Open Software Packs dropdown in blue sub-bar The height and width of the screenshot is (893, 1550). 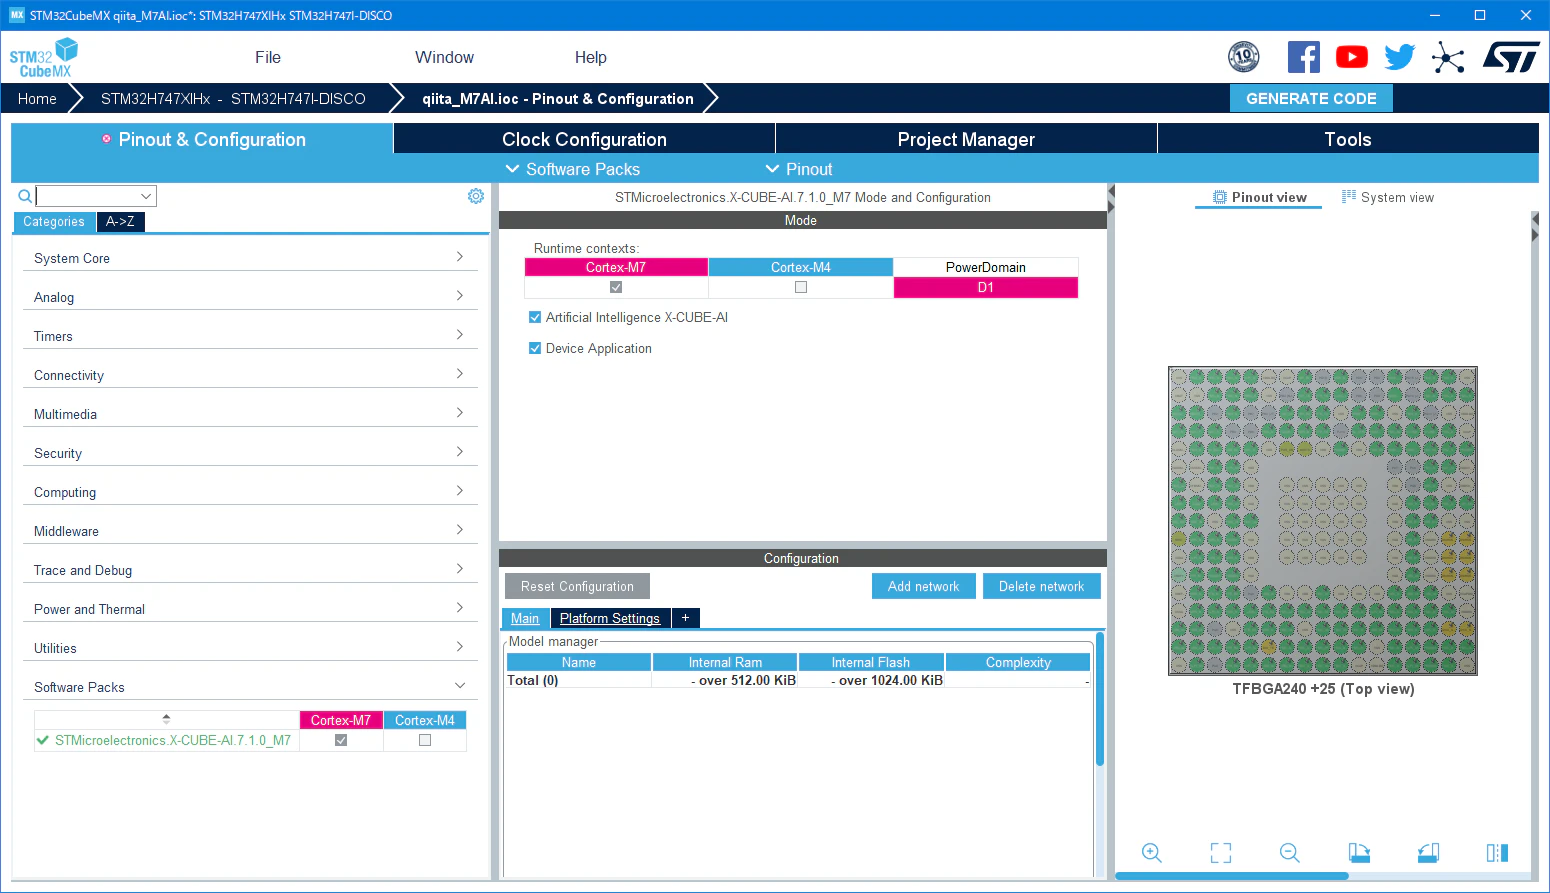[573, 169]
